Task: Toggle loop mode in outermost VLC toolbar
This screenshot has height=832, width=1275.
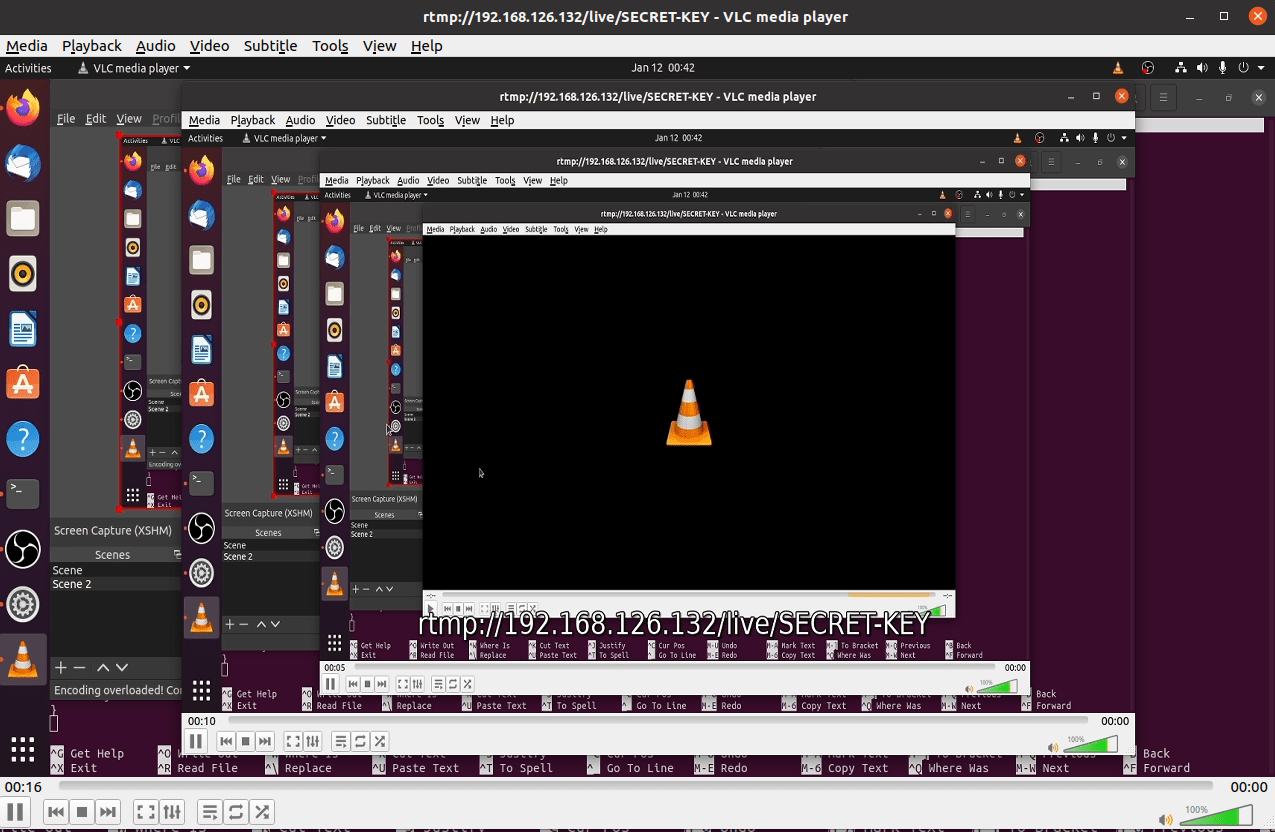Action: tap(236, 812)
